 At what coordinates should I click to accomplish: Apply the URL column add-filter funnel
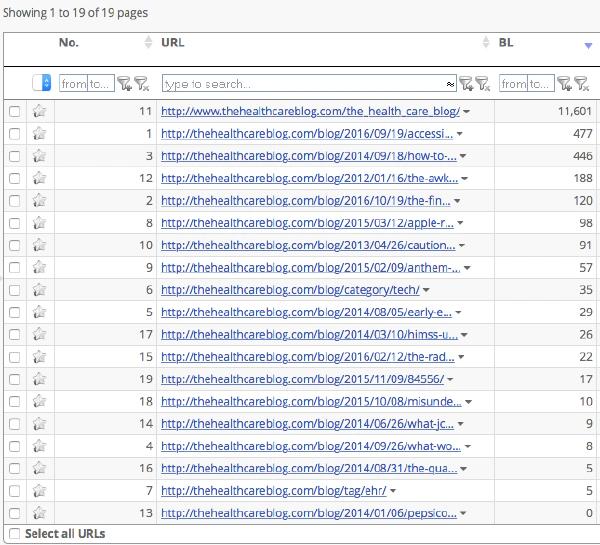pos(466,83)
